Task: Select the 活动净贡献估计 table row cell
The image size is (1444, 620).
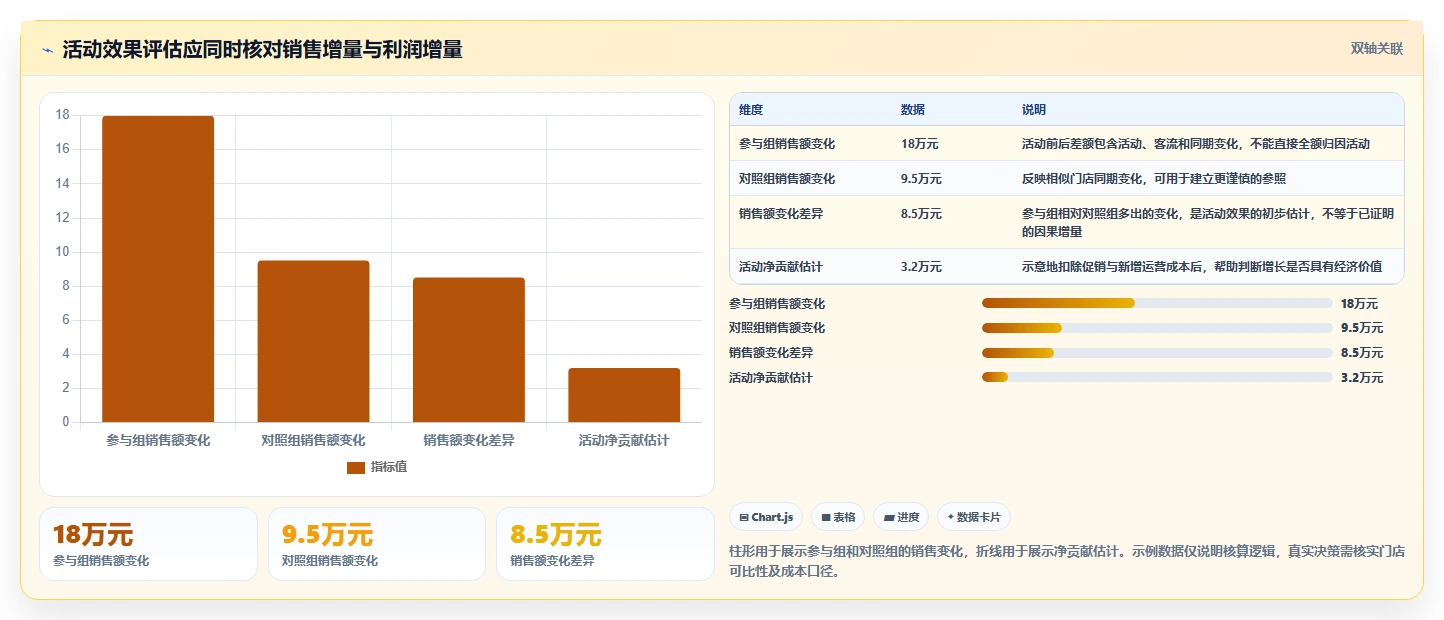Action: pyautogui.click(x=781, y=267)
